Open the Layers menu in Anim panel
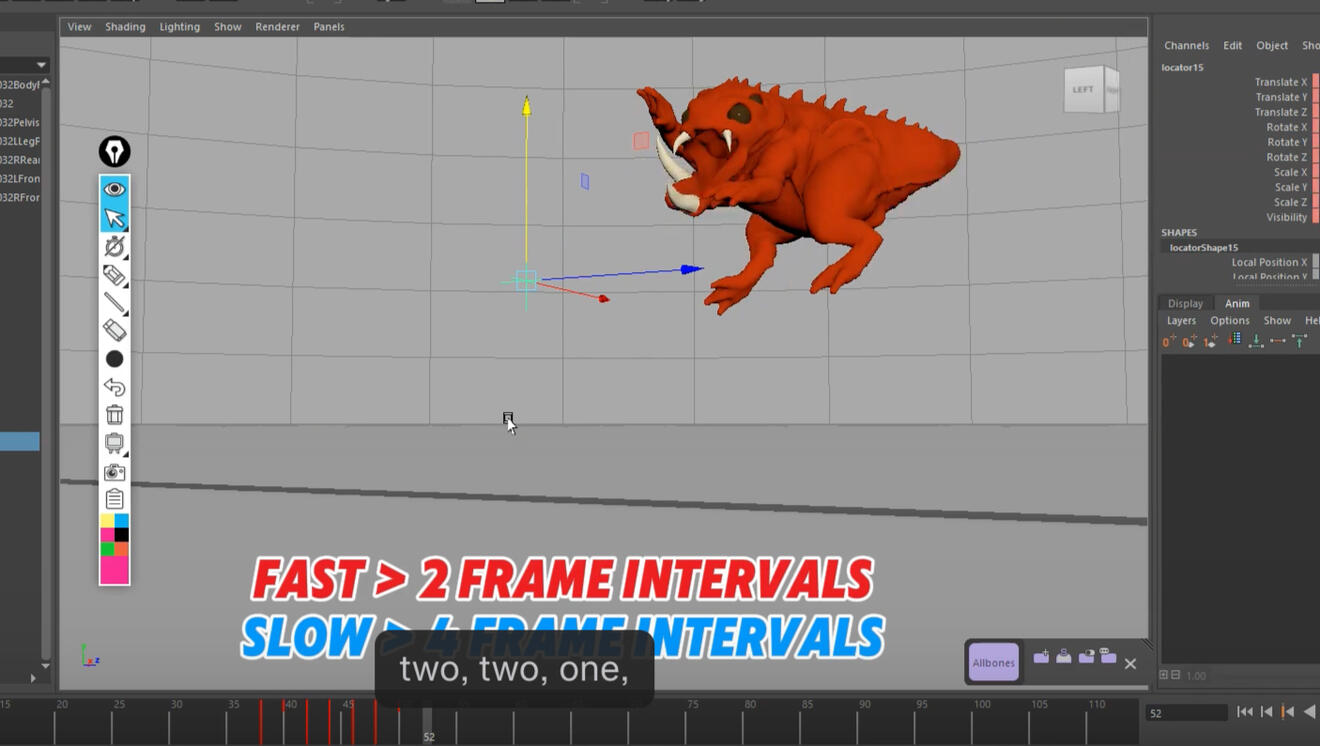 pos(1181,321)
